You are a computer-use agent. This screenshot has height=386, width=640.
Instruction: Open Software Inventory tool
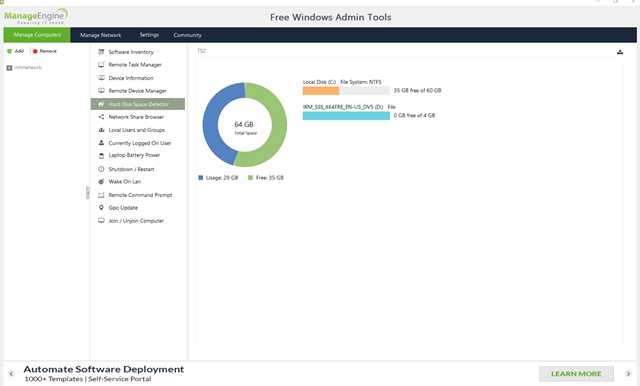pyautogui.click(x=131, y=52)
